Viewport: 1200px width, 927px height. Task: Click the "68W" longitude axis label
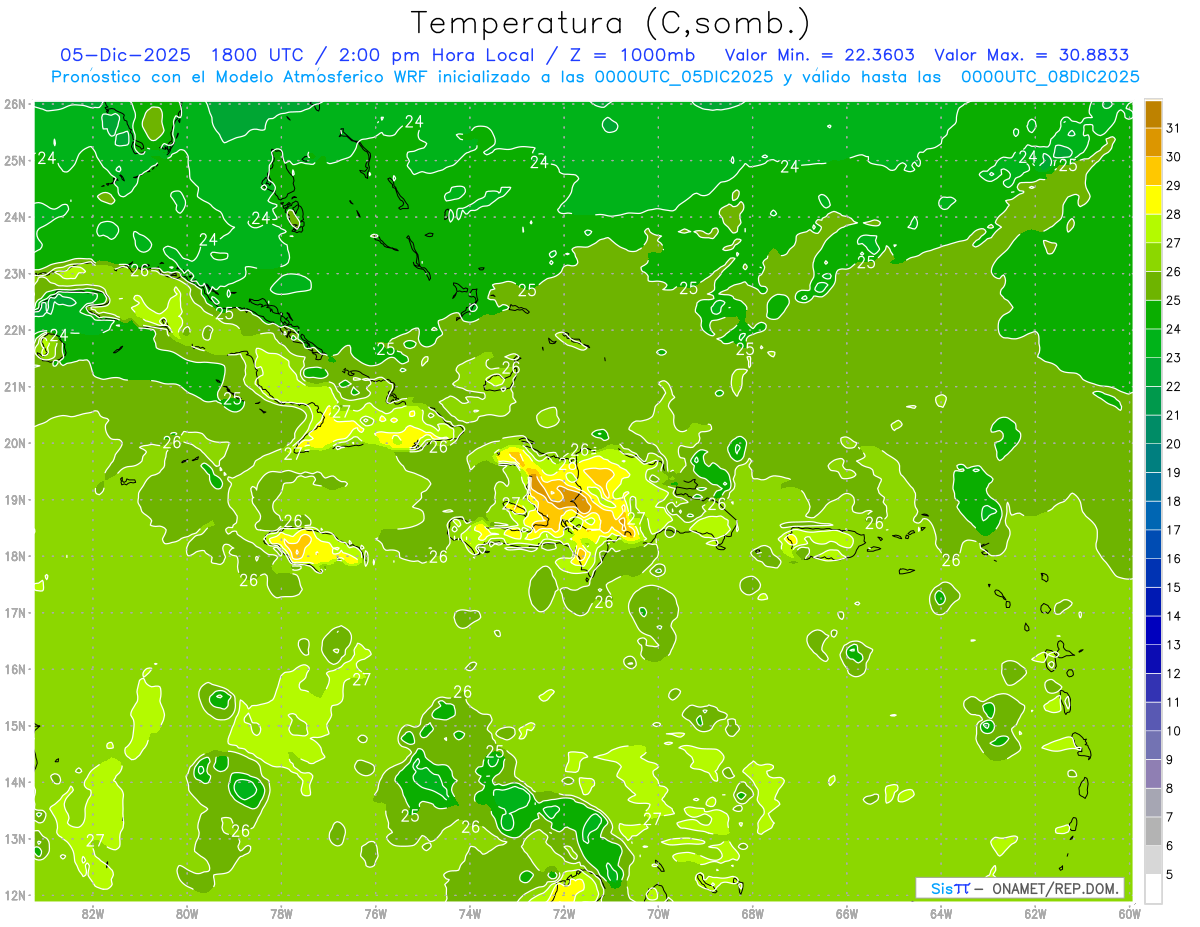[x=752, y=913]
